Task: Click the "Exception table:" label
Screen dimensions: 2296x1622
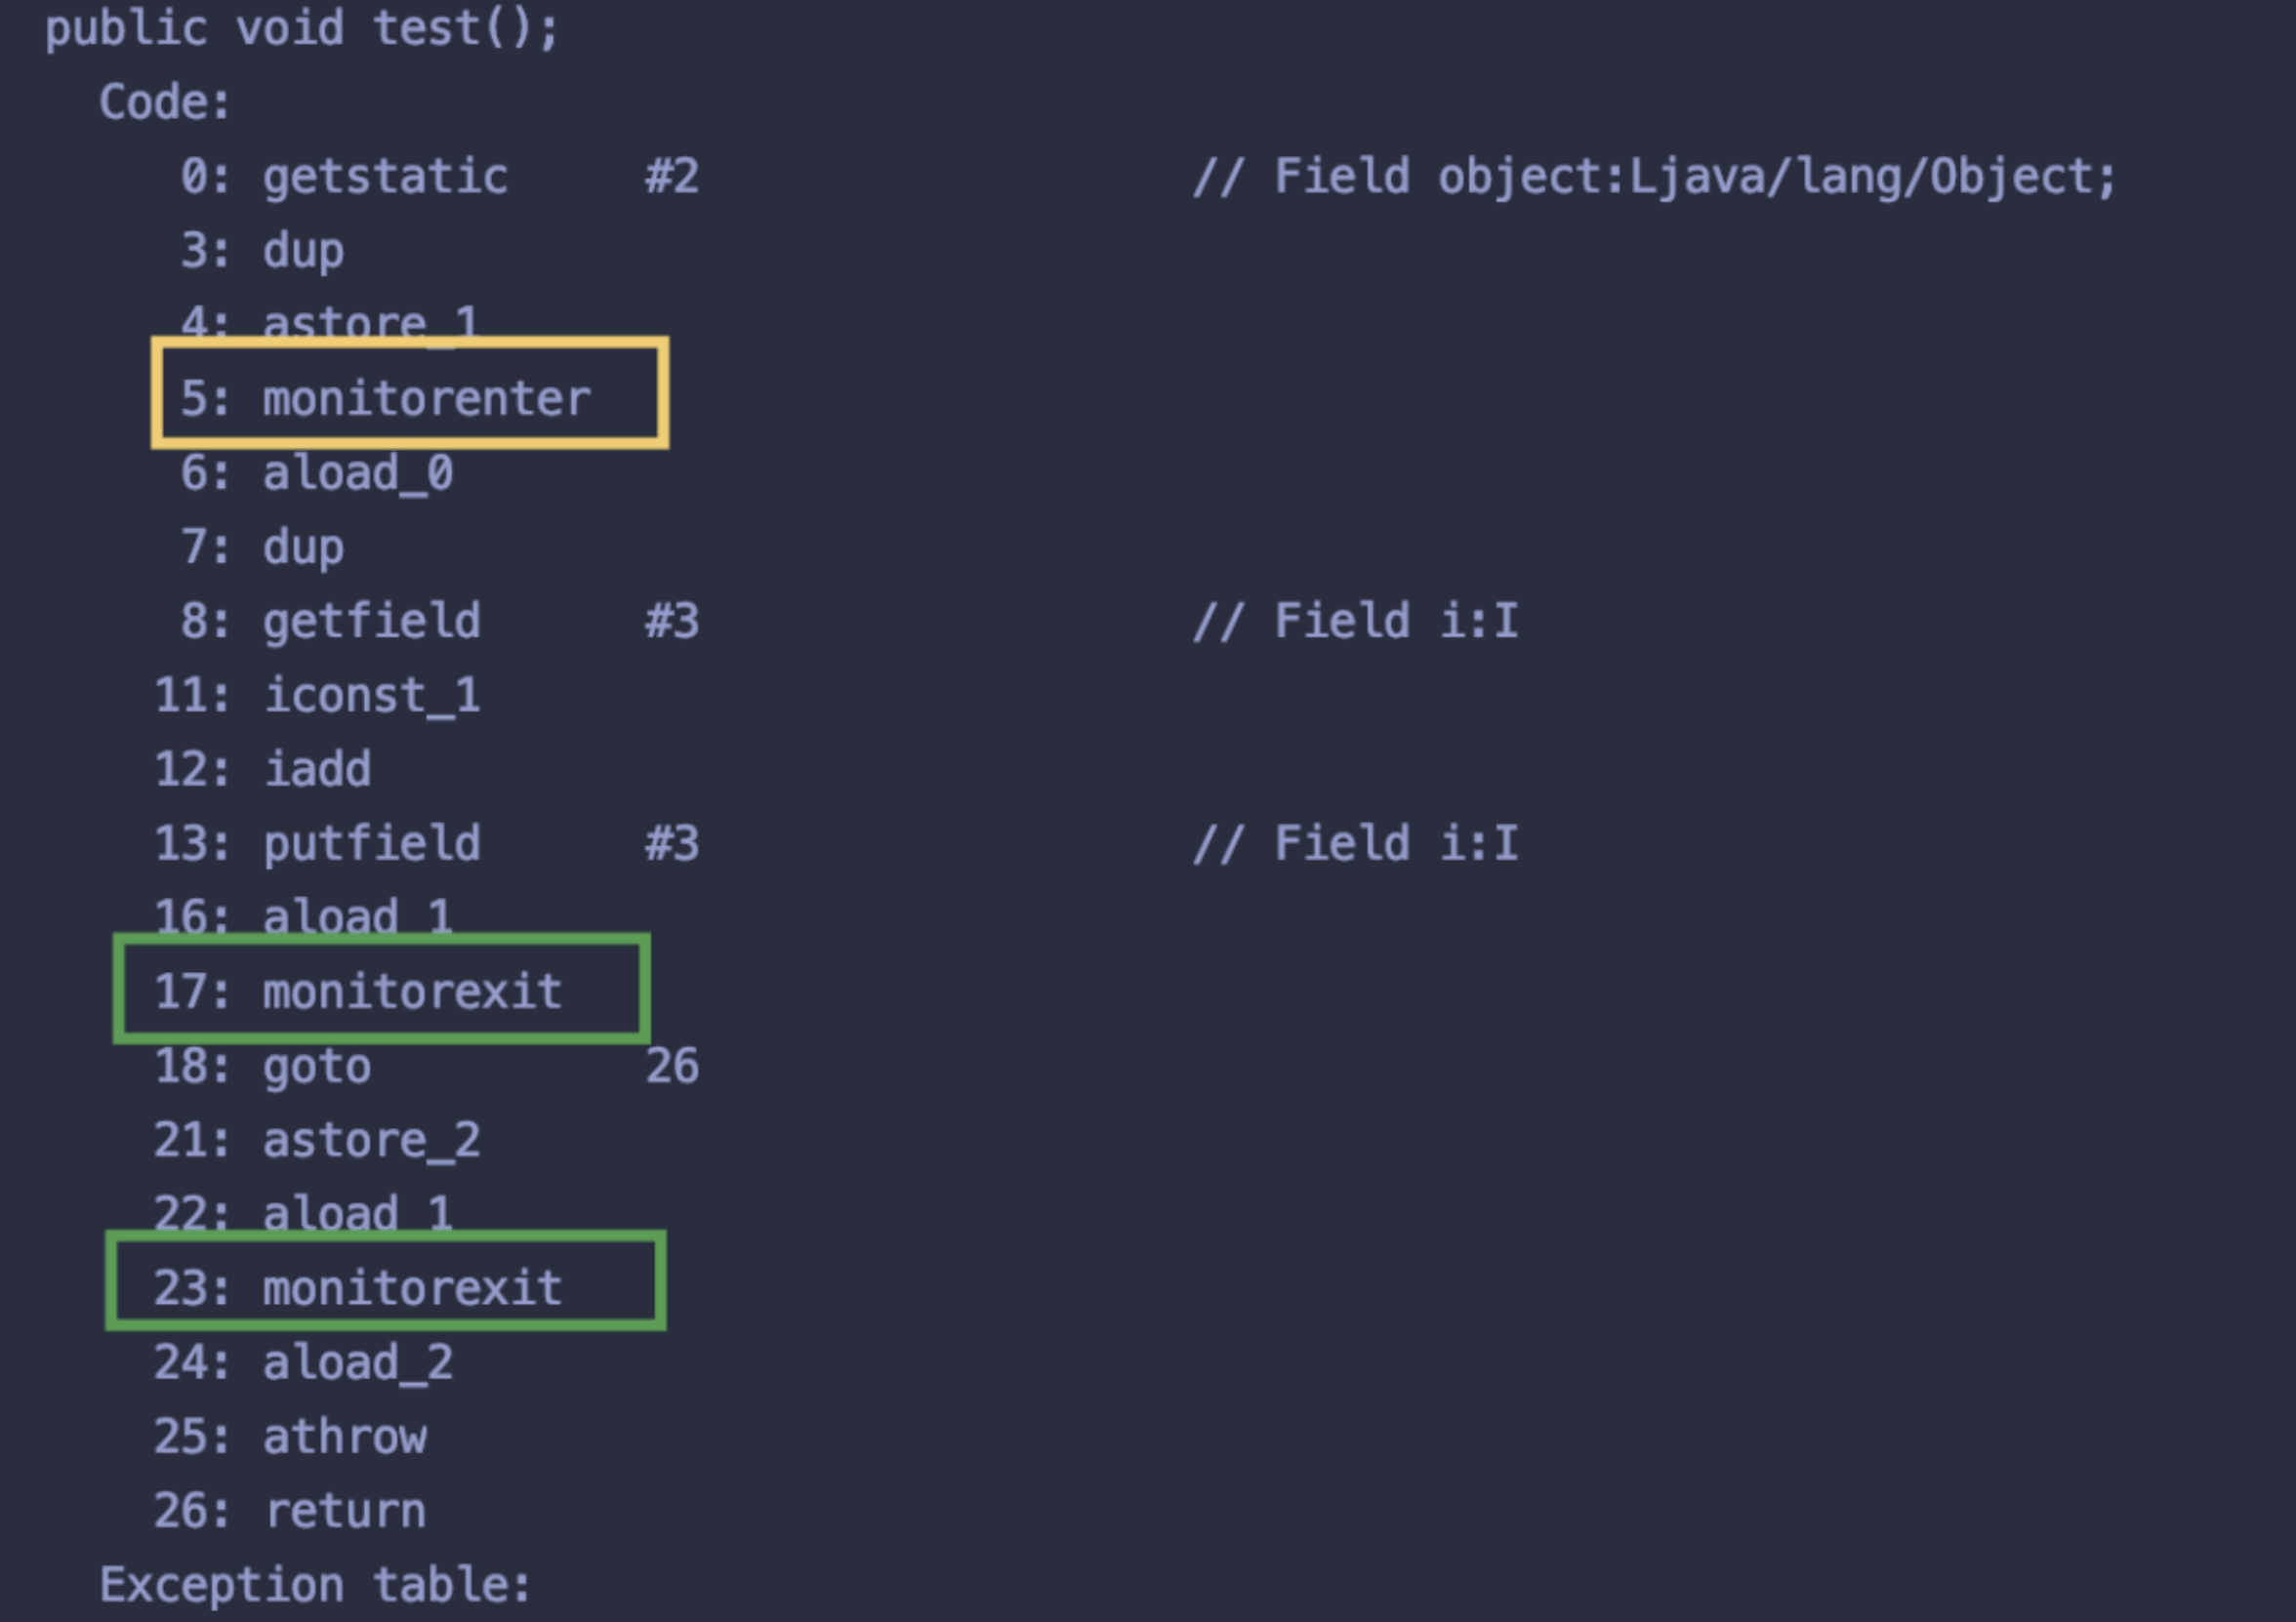Action: (315, 1585)
